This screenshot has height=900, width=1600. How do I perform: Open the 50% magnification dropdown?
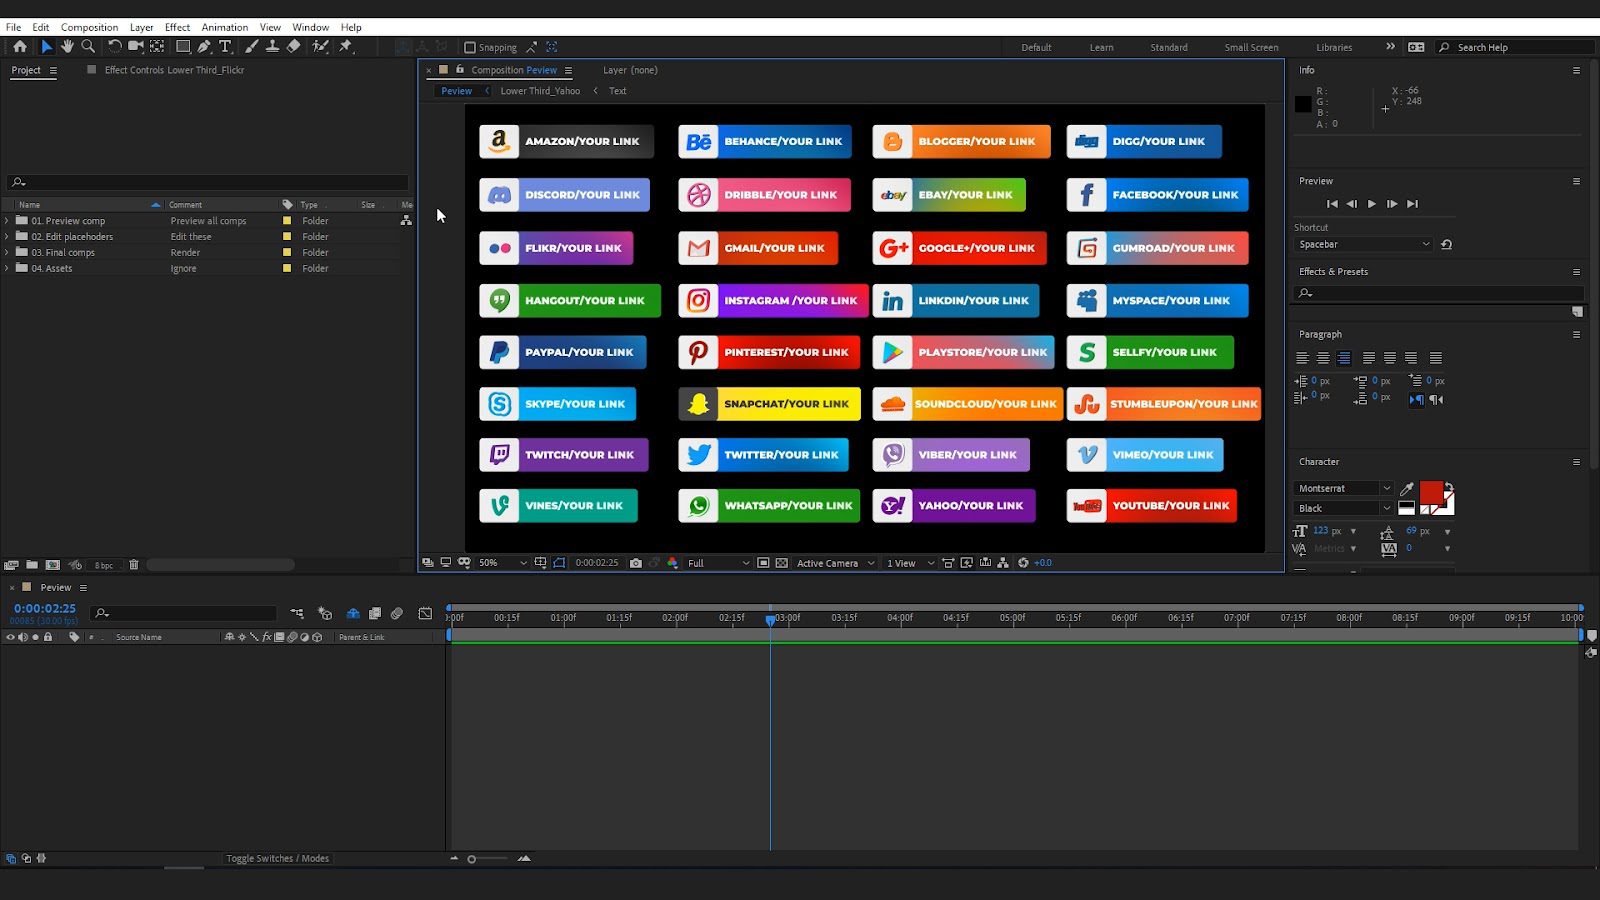pyautogui.click(x=501, y=563)
